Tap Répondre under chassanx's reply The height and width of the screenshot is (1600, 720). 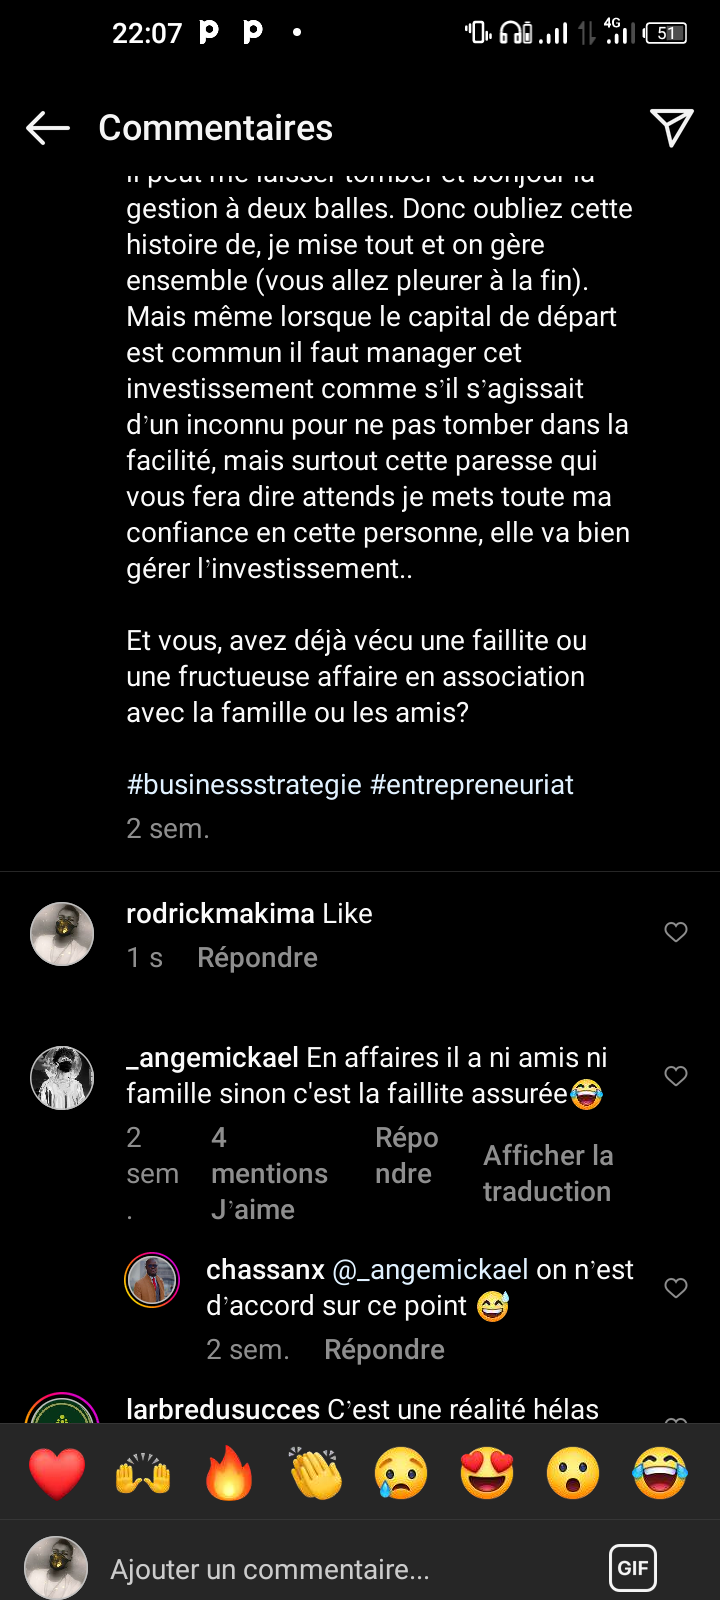pos(384,1350)
